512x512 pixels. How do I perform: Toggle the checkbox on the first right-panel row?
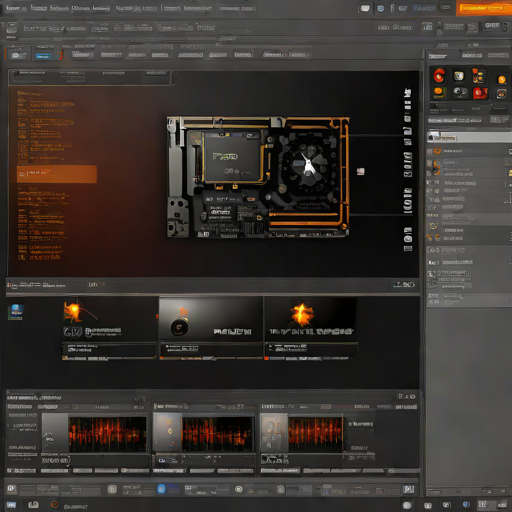(509, 151)
